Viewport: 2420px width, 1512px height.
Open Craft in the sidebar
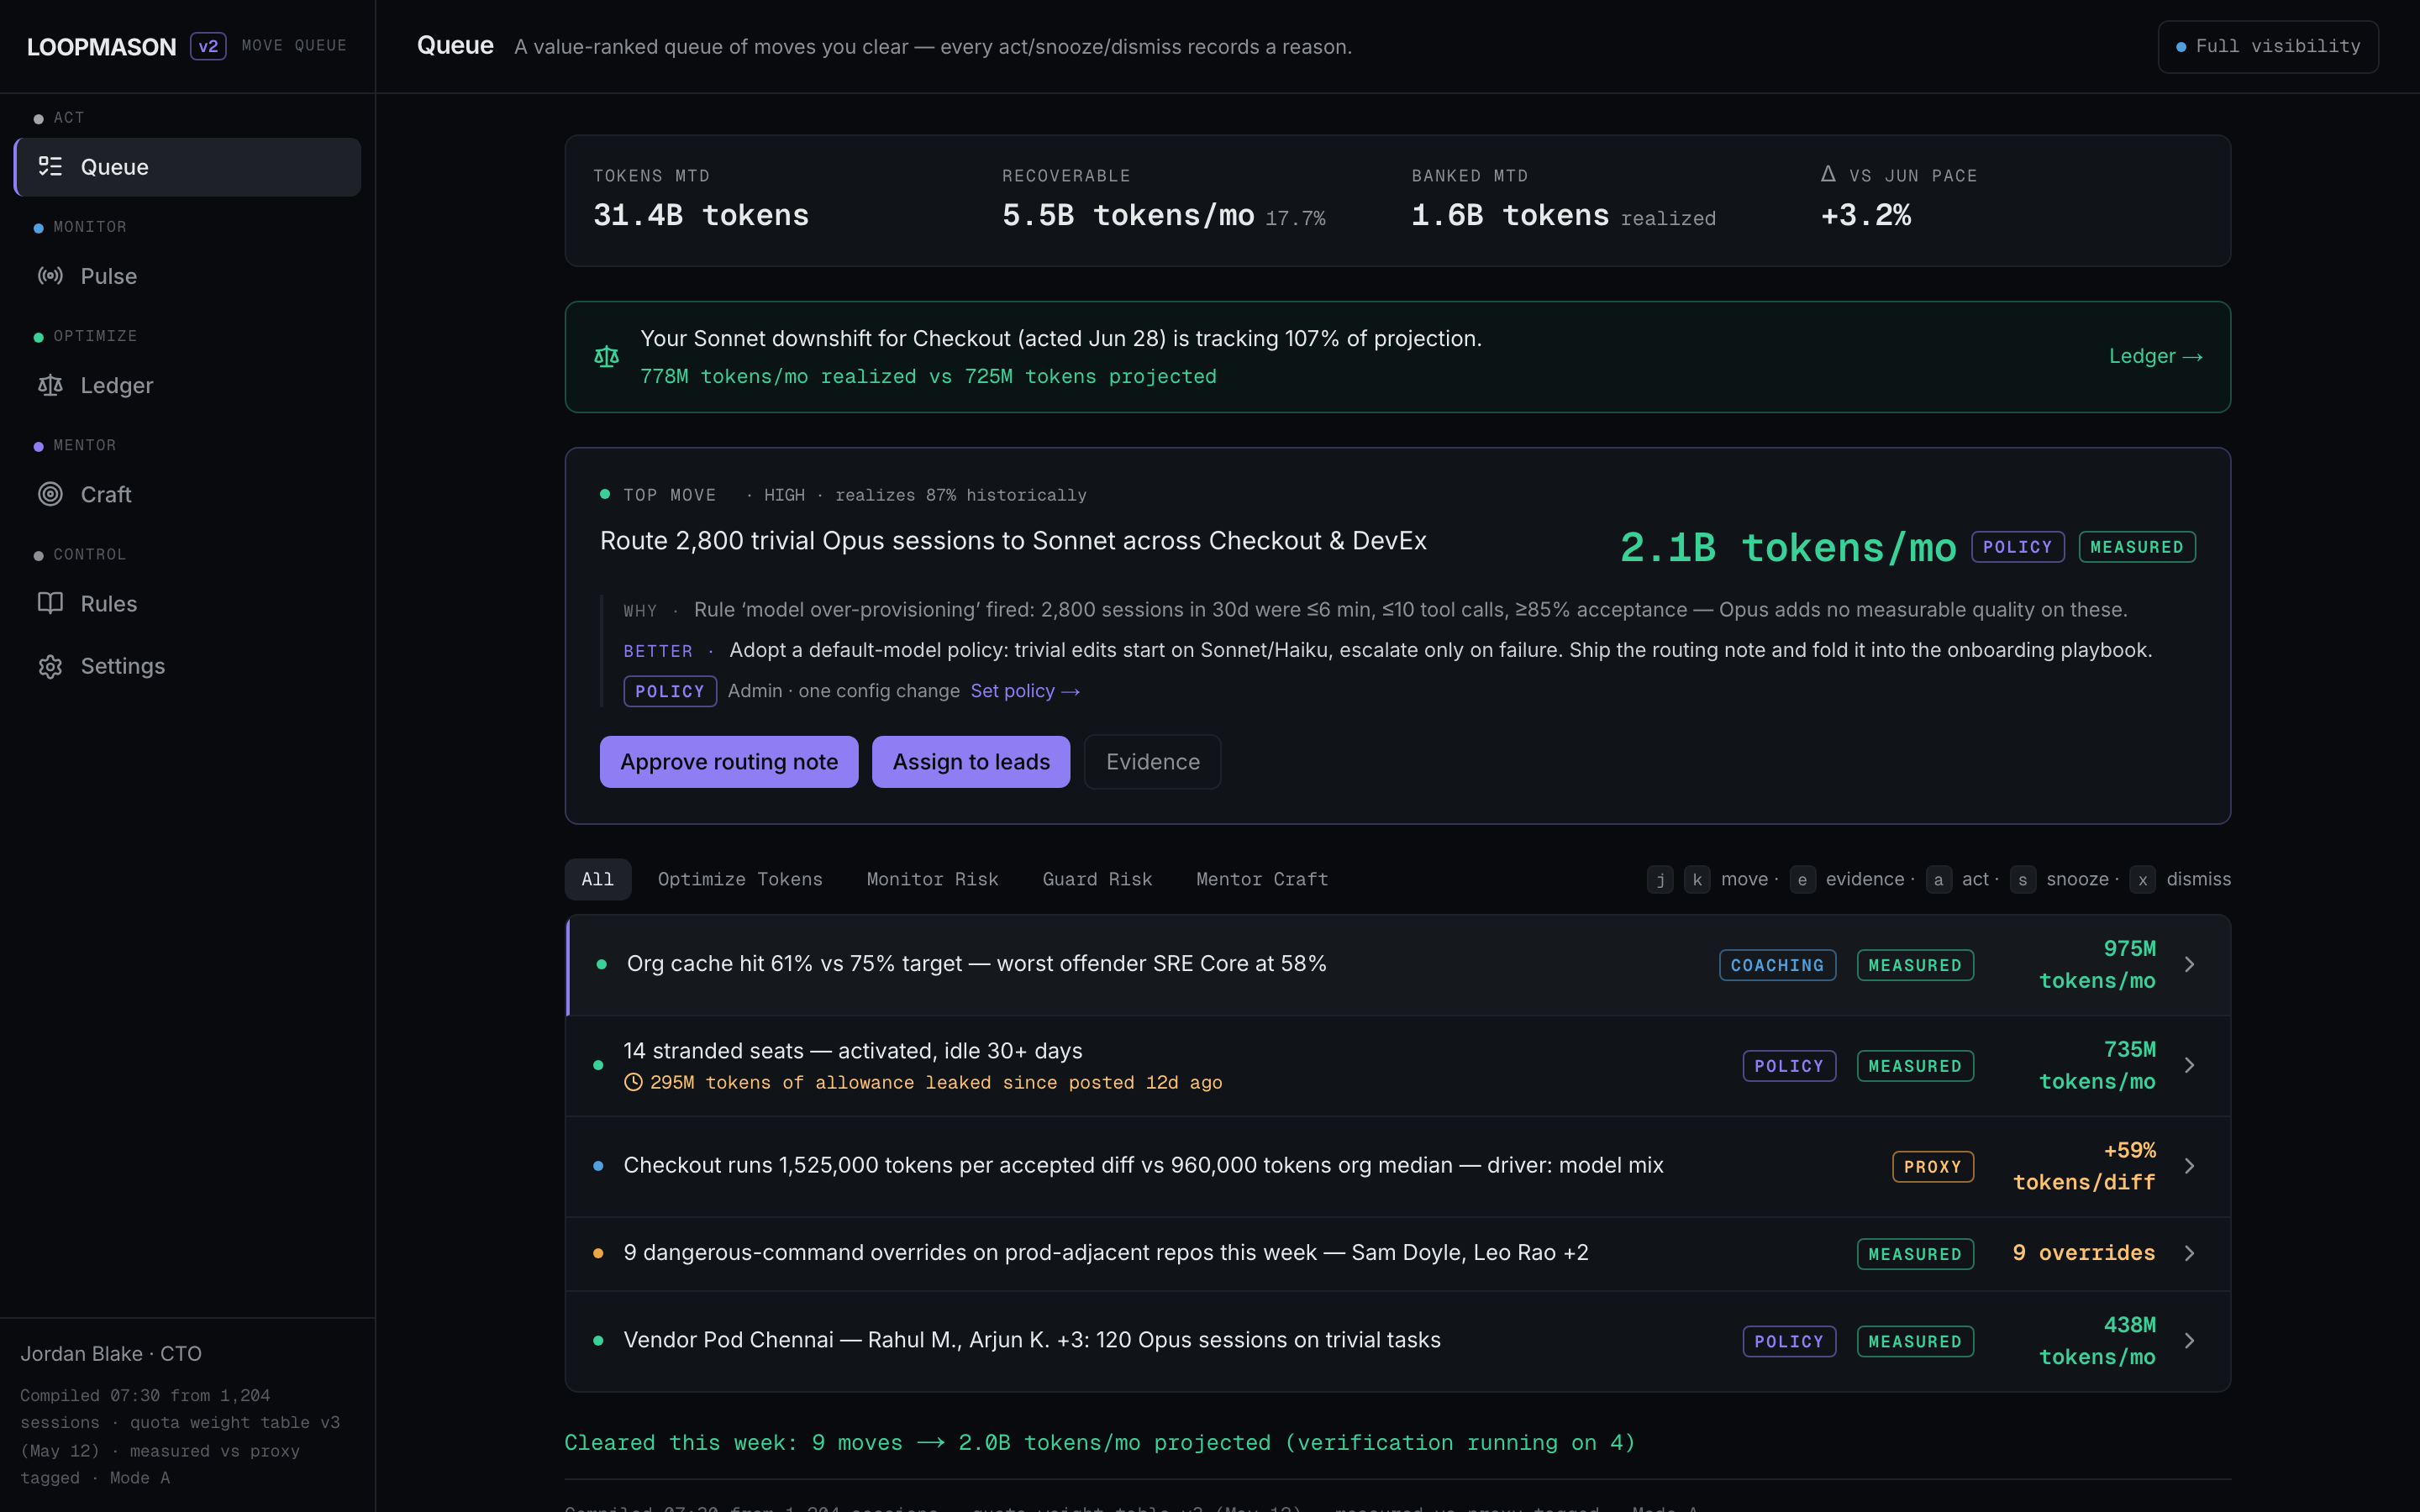coord(188,494)
